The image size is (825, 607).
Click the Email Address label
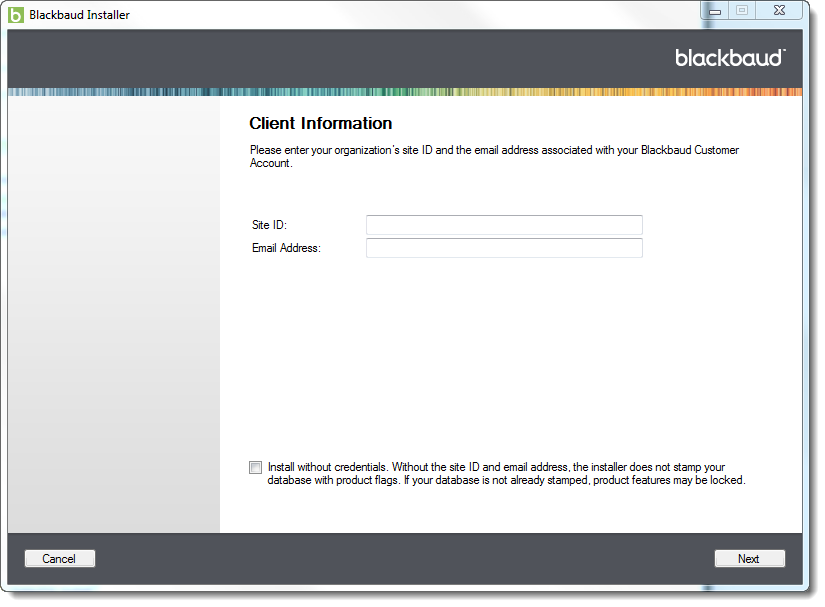click(x=286, y=248)
